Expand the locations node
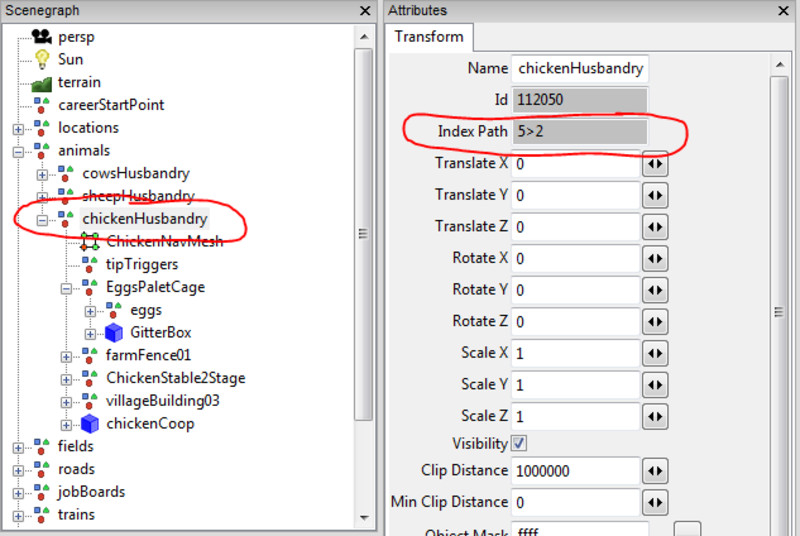This screenshot has width=800, height=536. pos(18,129)
